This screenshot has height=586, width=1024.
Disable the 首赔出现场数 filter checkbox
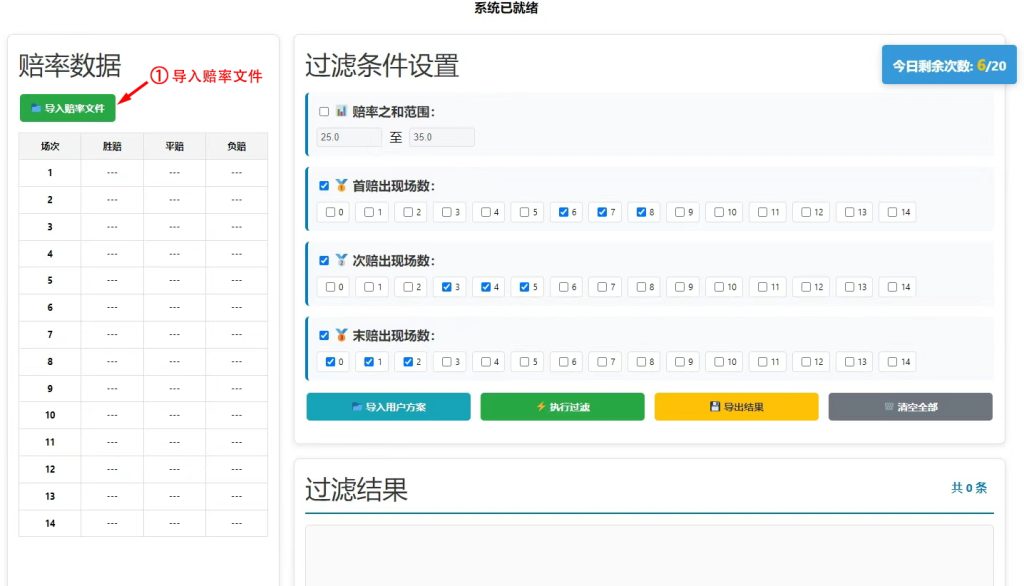(x=324, y=186)
